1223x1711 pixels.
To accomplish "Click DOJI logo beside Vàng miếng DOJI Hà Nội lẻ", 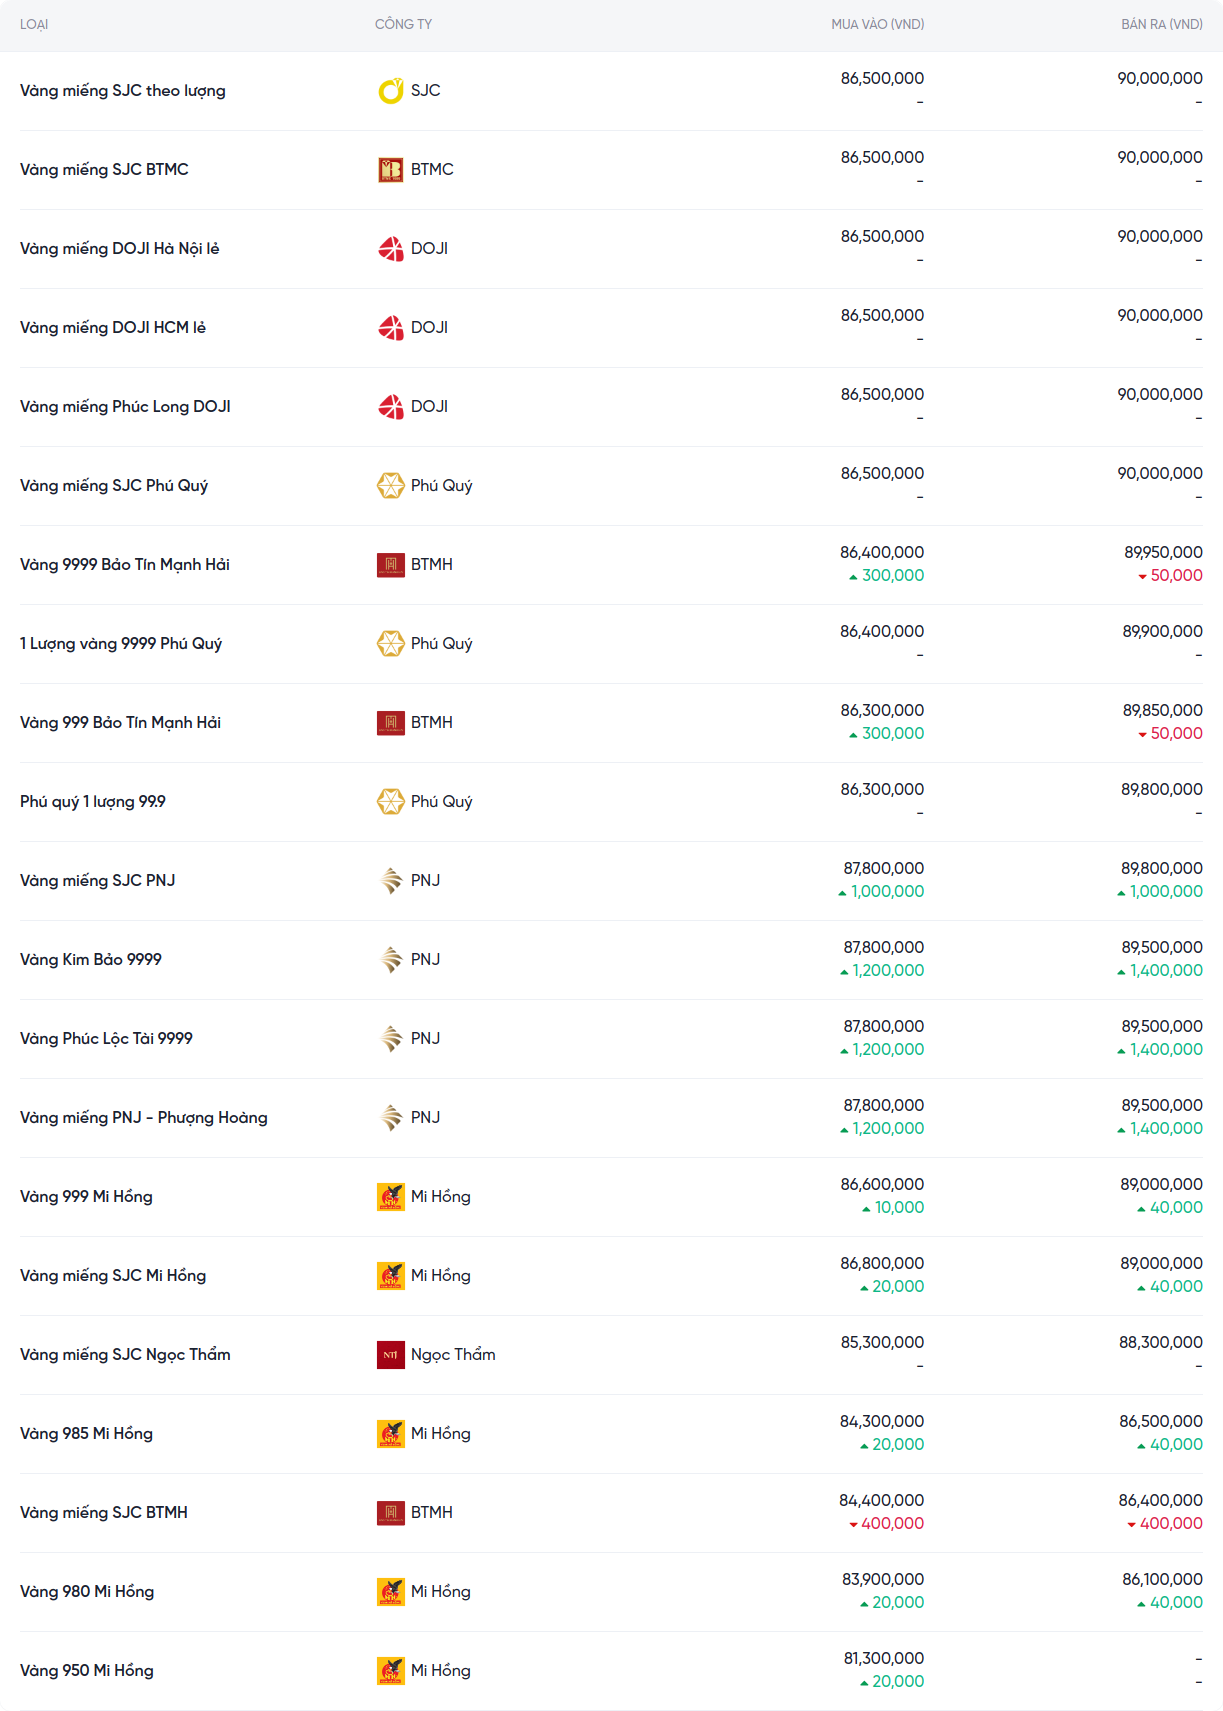I will pos(390,249).
